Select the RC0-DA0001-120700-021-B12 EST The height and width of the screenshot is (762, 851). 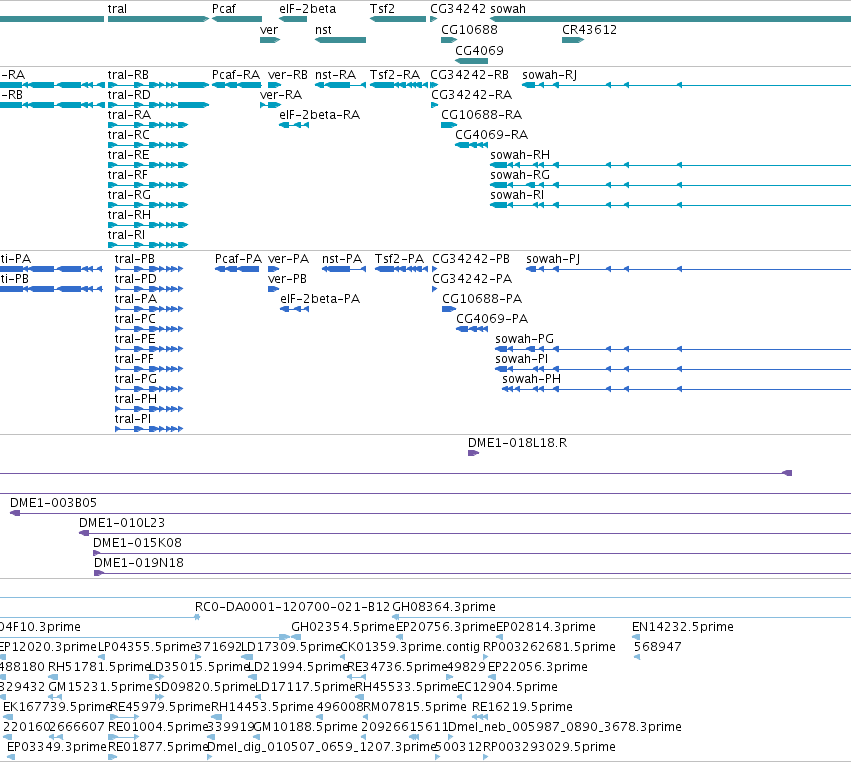click(197, 617)
